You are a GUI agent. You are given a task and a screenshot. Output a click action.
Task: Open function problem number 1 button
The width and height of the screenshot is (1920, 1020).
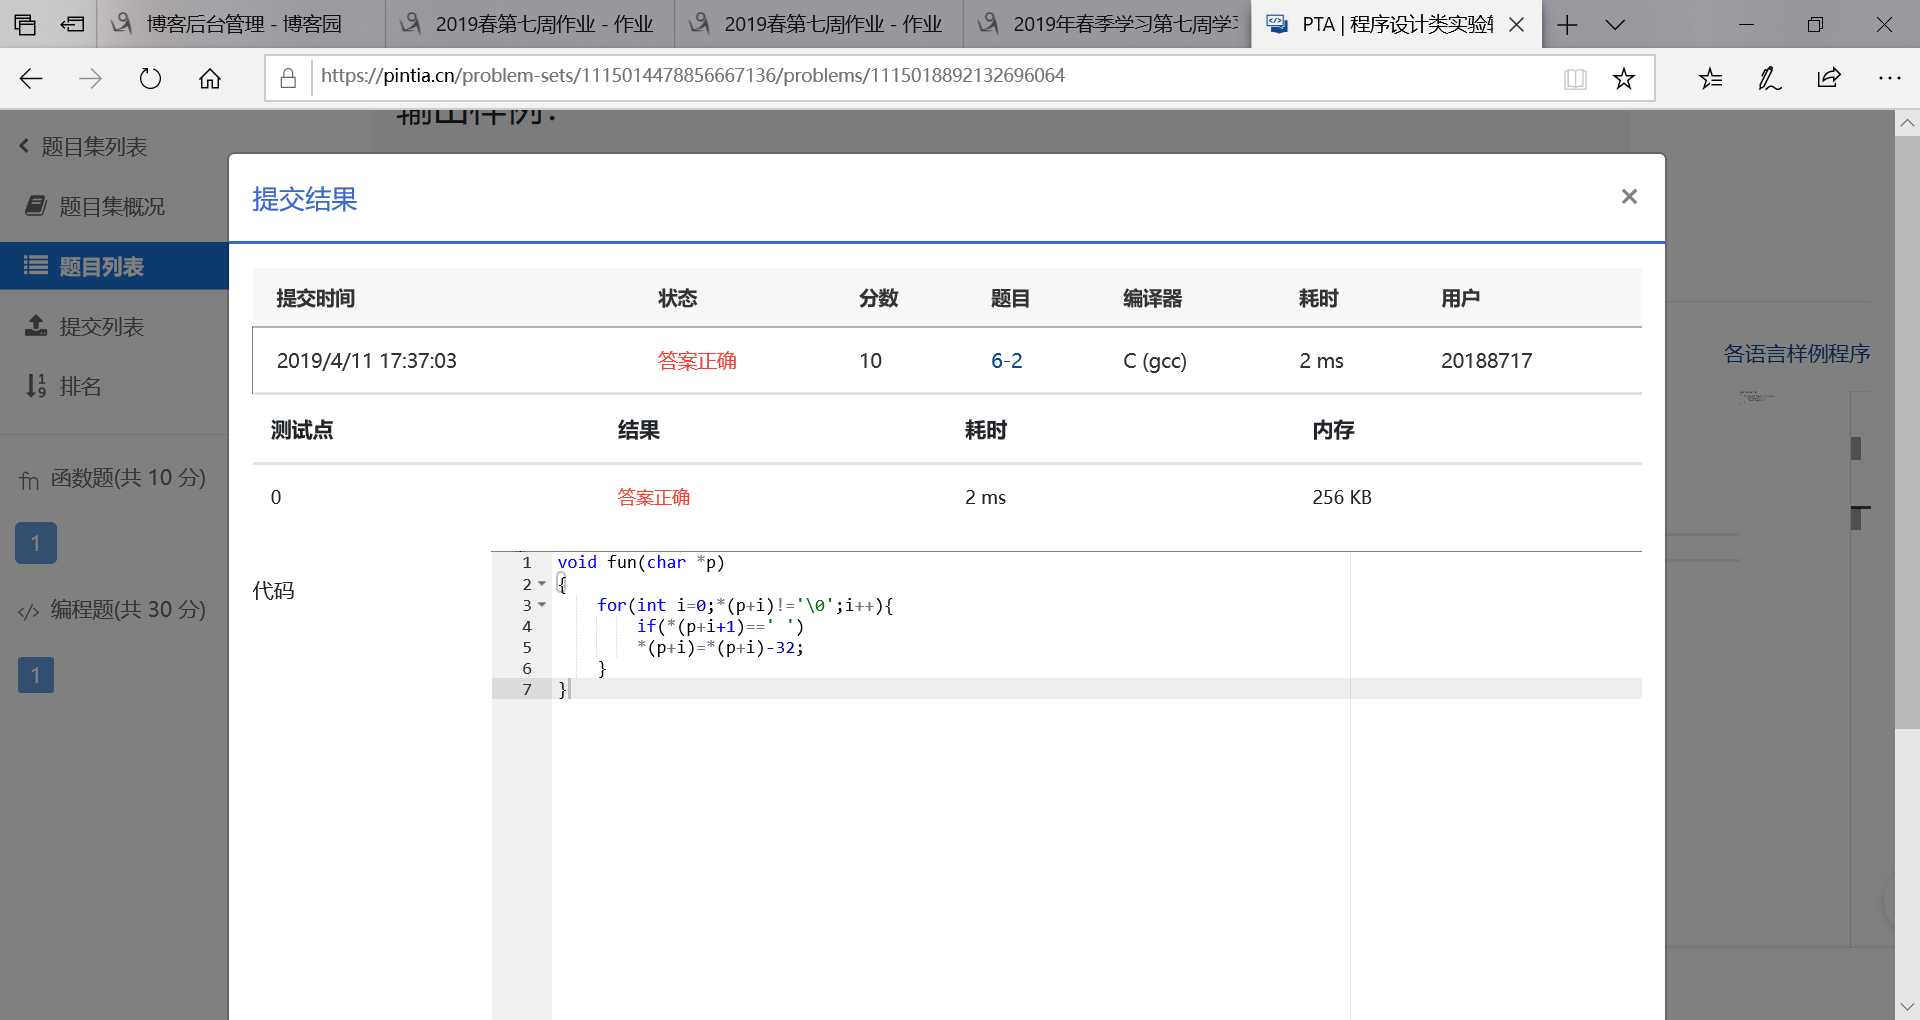[x=36, y=543]
